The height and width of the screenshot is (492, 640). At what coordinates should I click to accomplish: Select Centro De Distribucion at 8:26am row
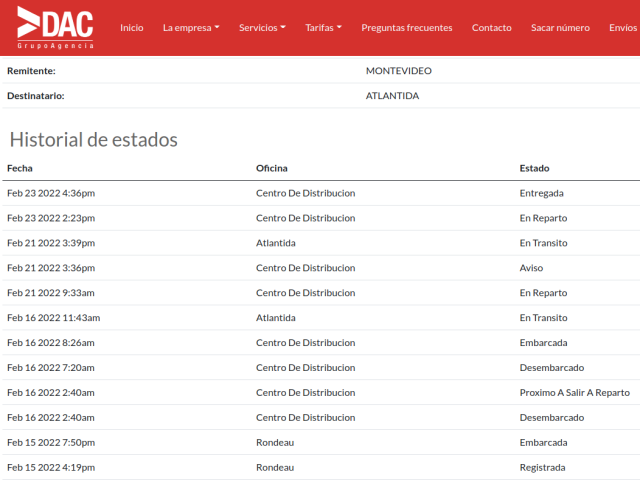pyautogui.click(x=305, y=343)
